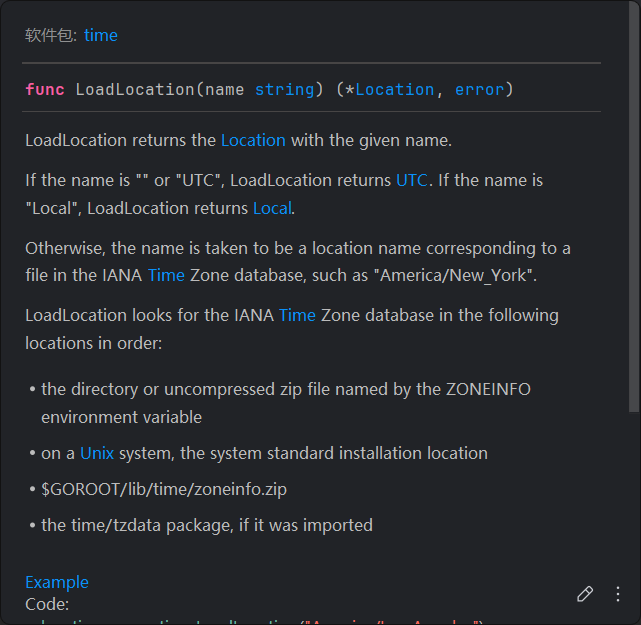Click 'Time' link before 'Zone database, such as'
This screenshot has height=625, width=641.
pyautogui.click(x=166, y=275)
